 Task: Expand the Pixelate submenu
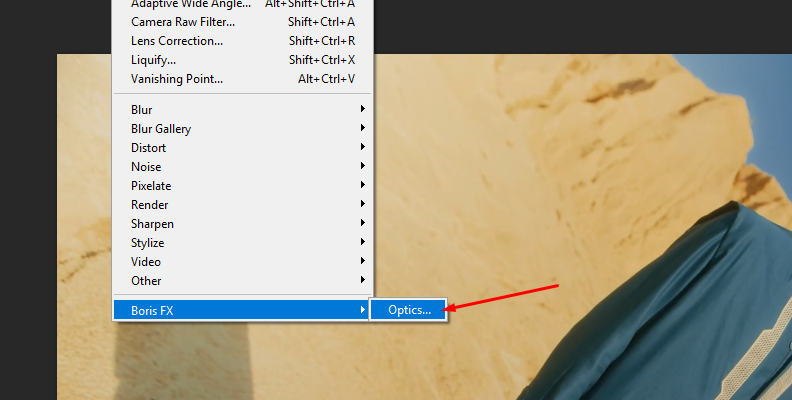click(242, 186)
